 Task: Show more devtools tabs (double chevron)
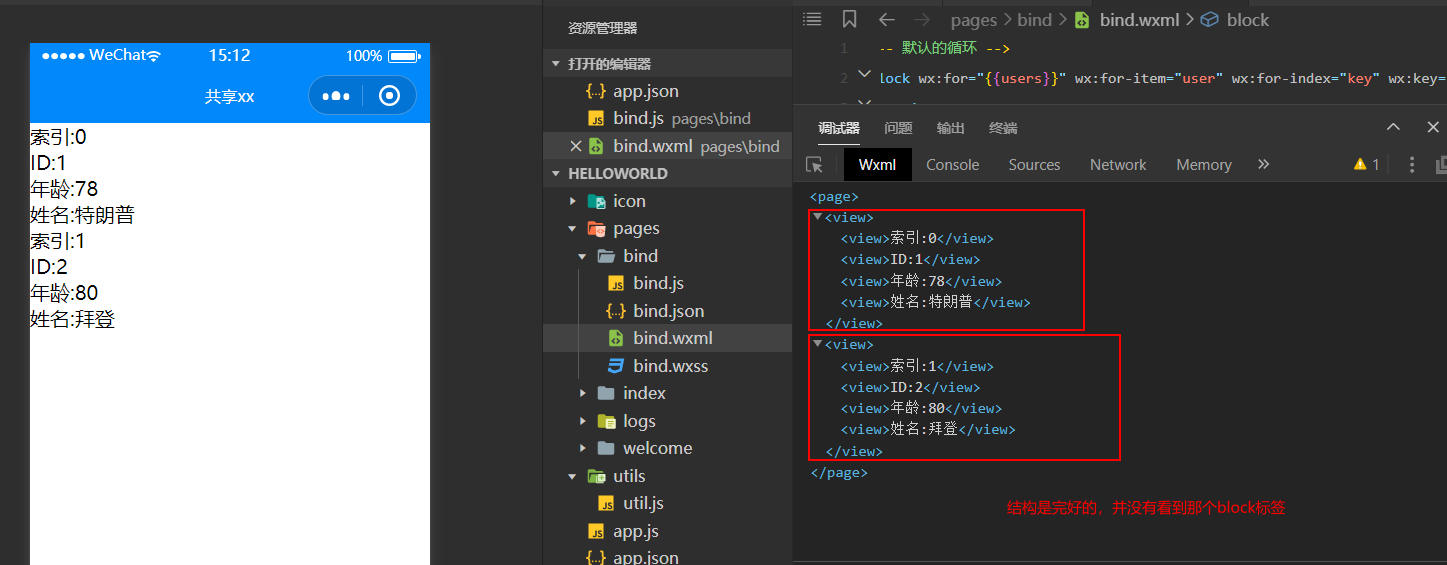click(1263, 164)
